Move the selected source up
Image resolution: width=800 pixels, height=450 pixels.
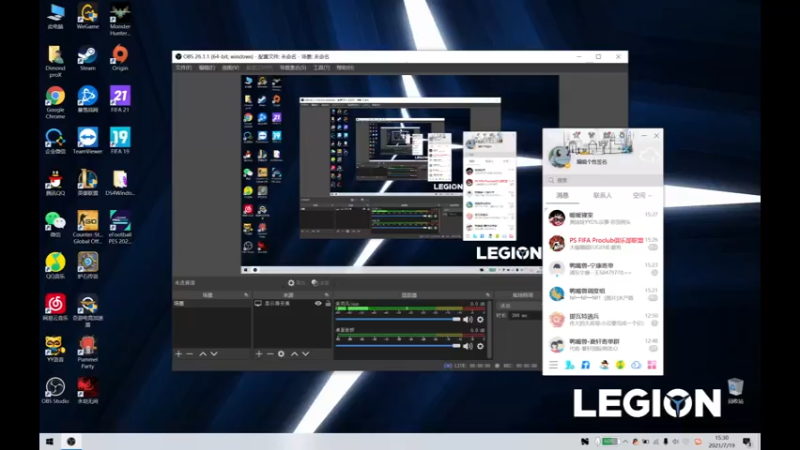(x=294, y=354)
